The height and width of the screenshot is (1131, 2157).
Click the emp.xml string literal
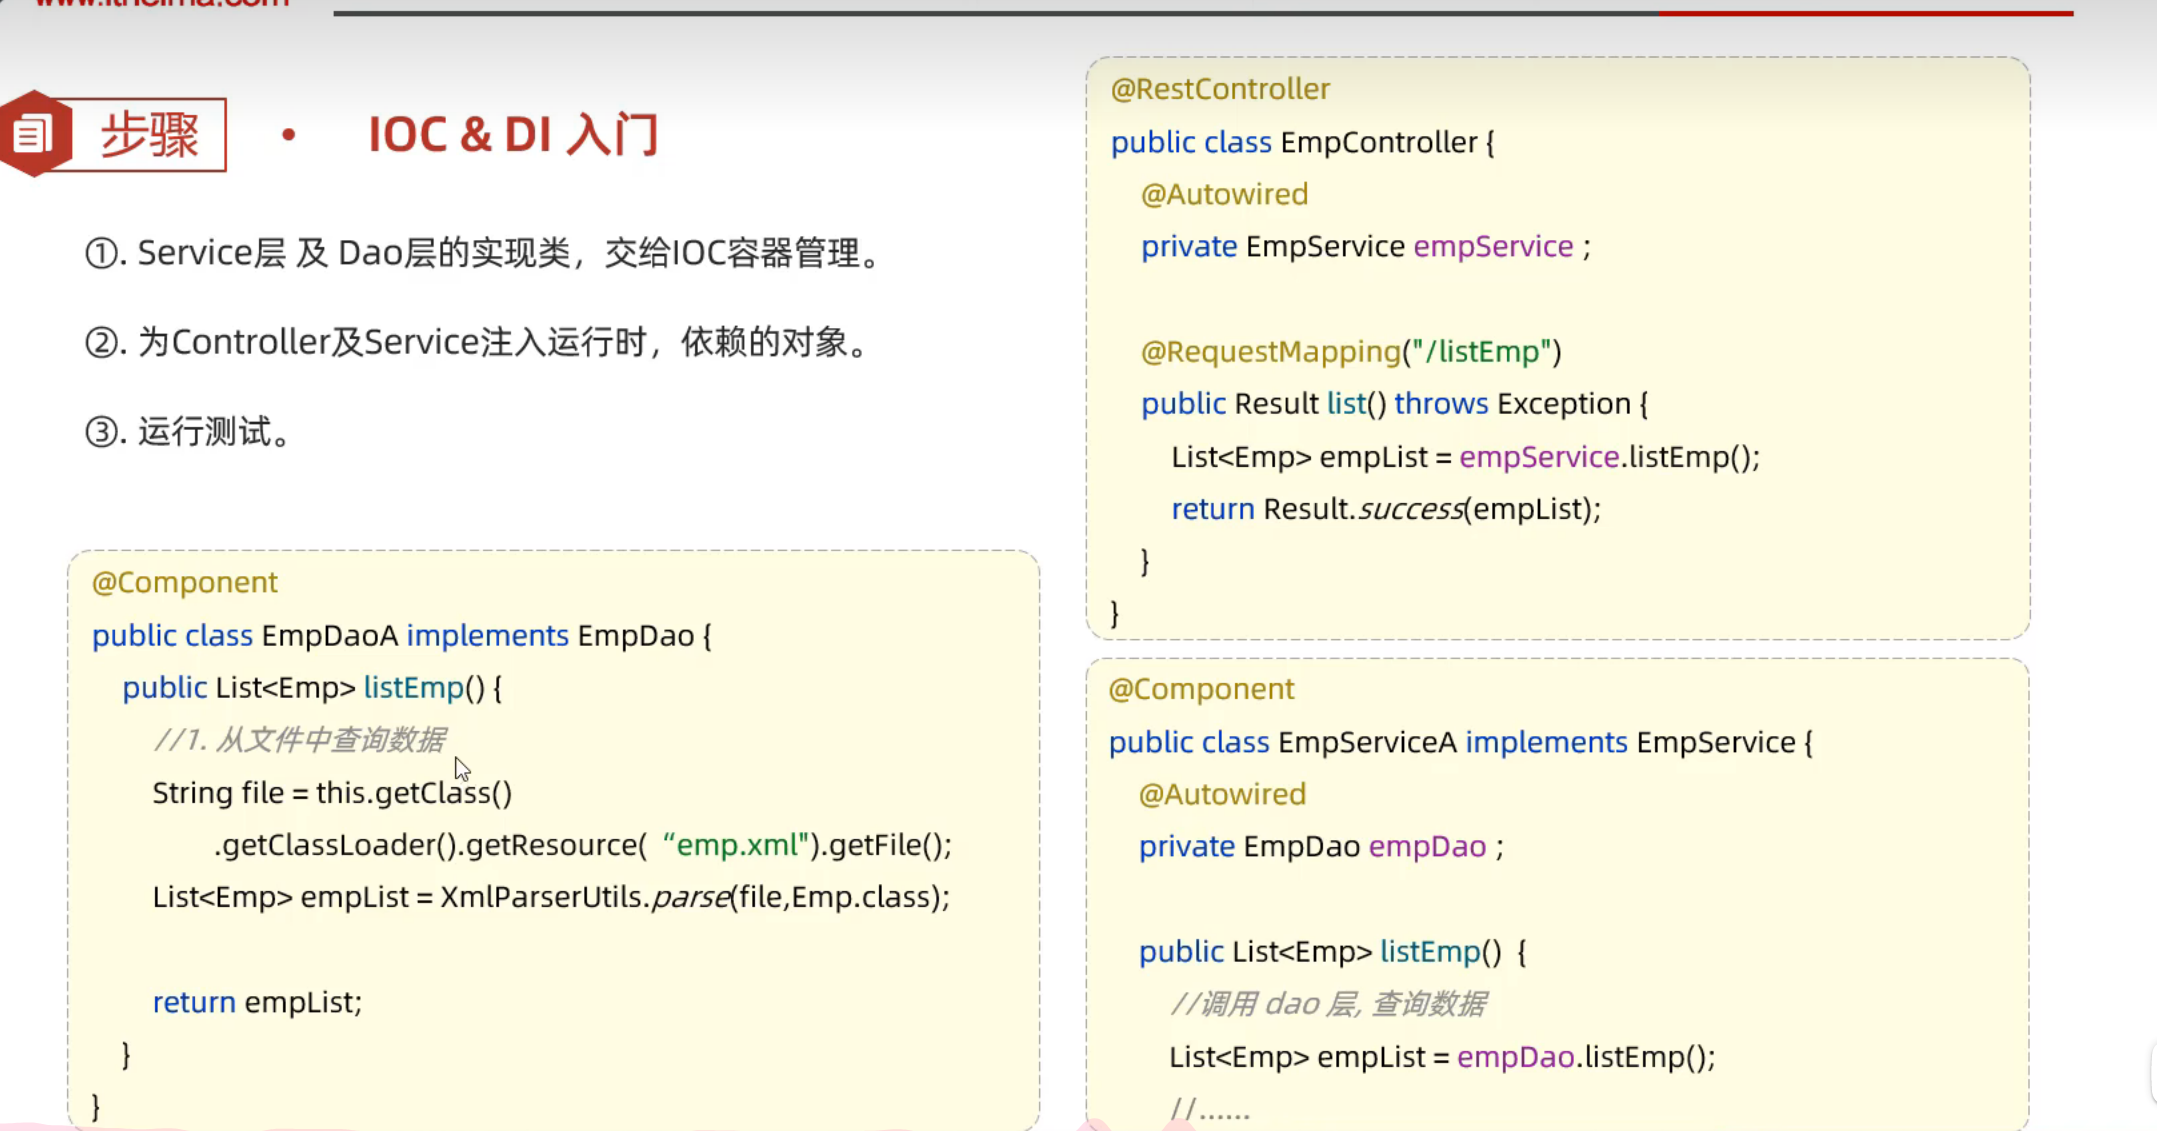(736, 845)
